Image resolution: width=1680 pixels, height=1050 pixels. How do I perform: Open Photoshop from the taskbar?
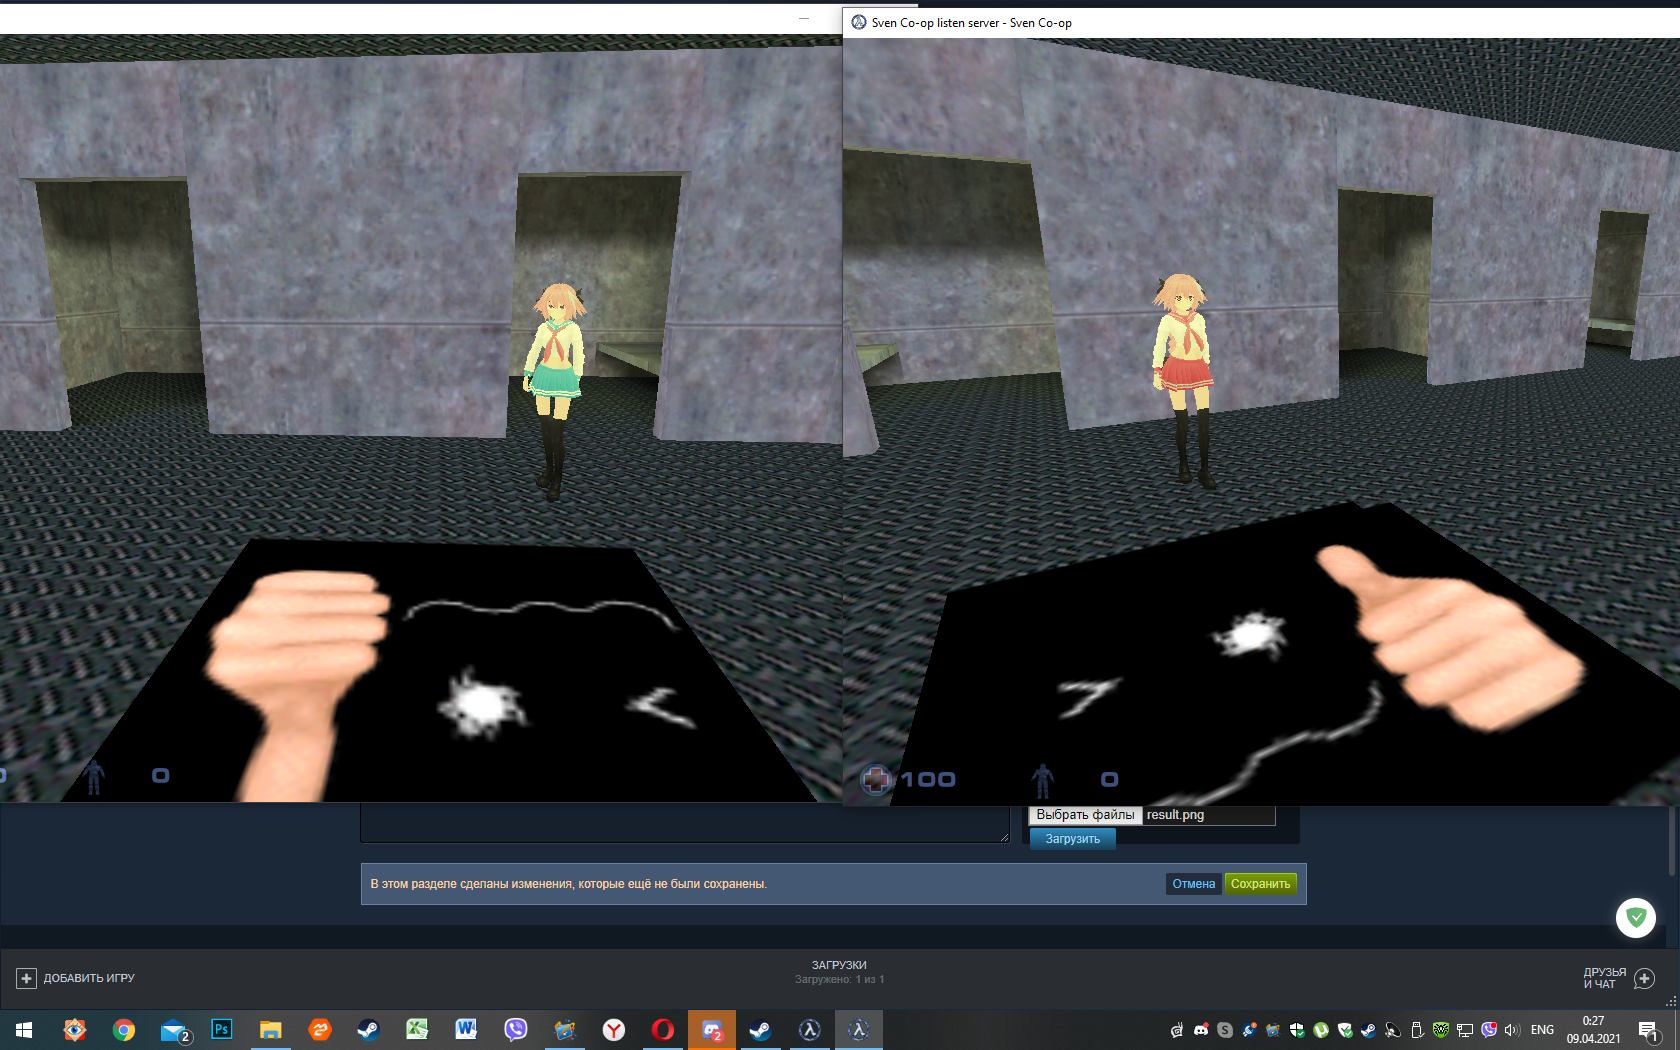[x=222, y=1029]
